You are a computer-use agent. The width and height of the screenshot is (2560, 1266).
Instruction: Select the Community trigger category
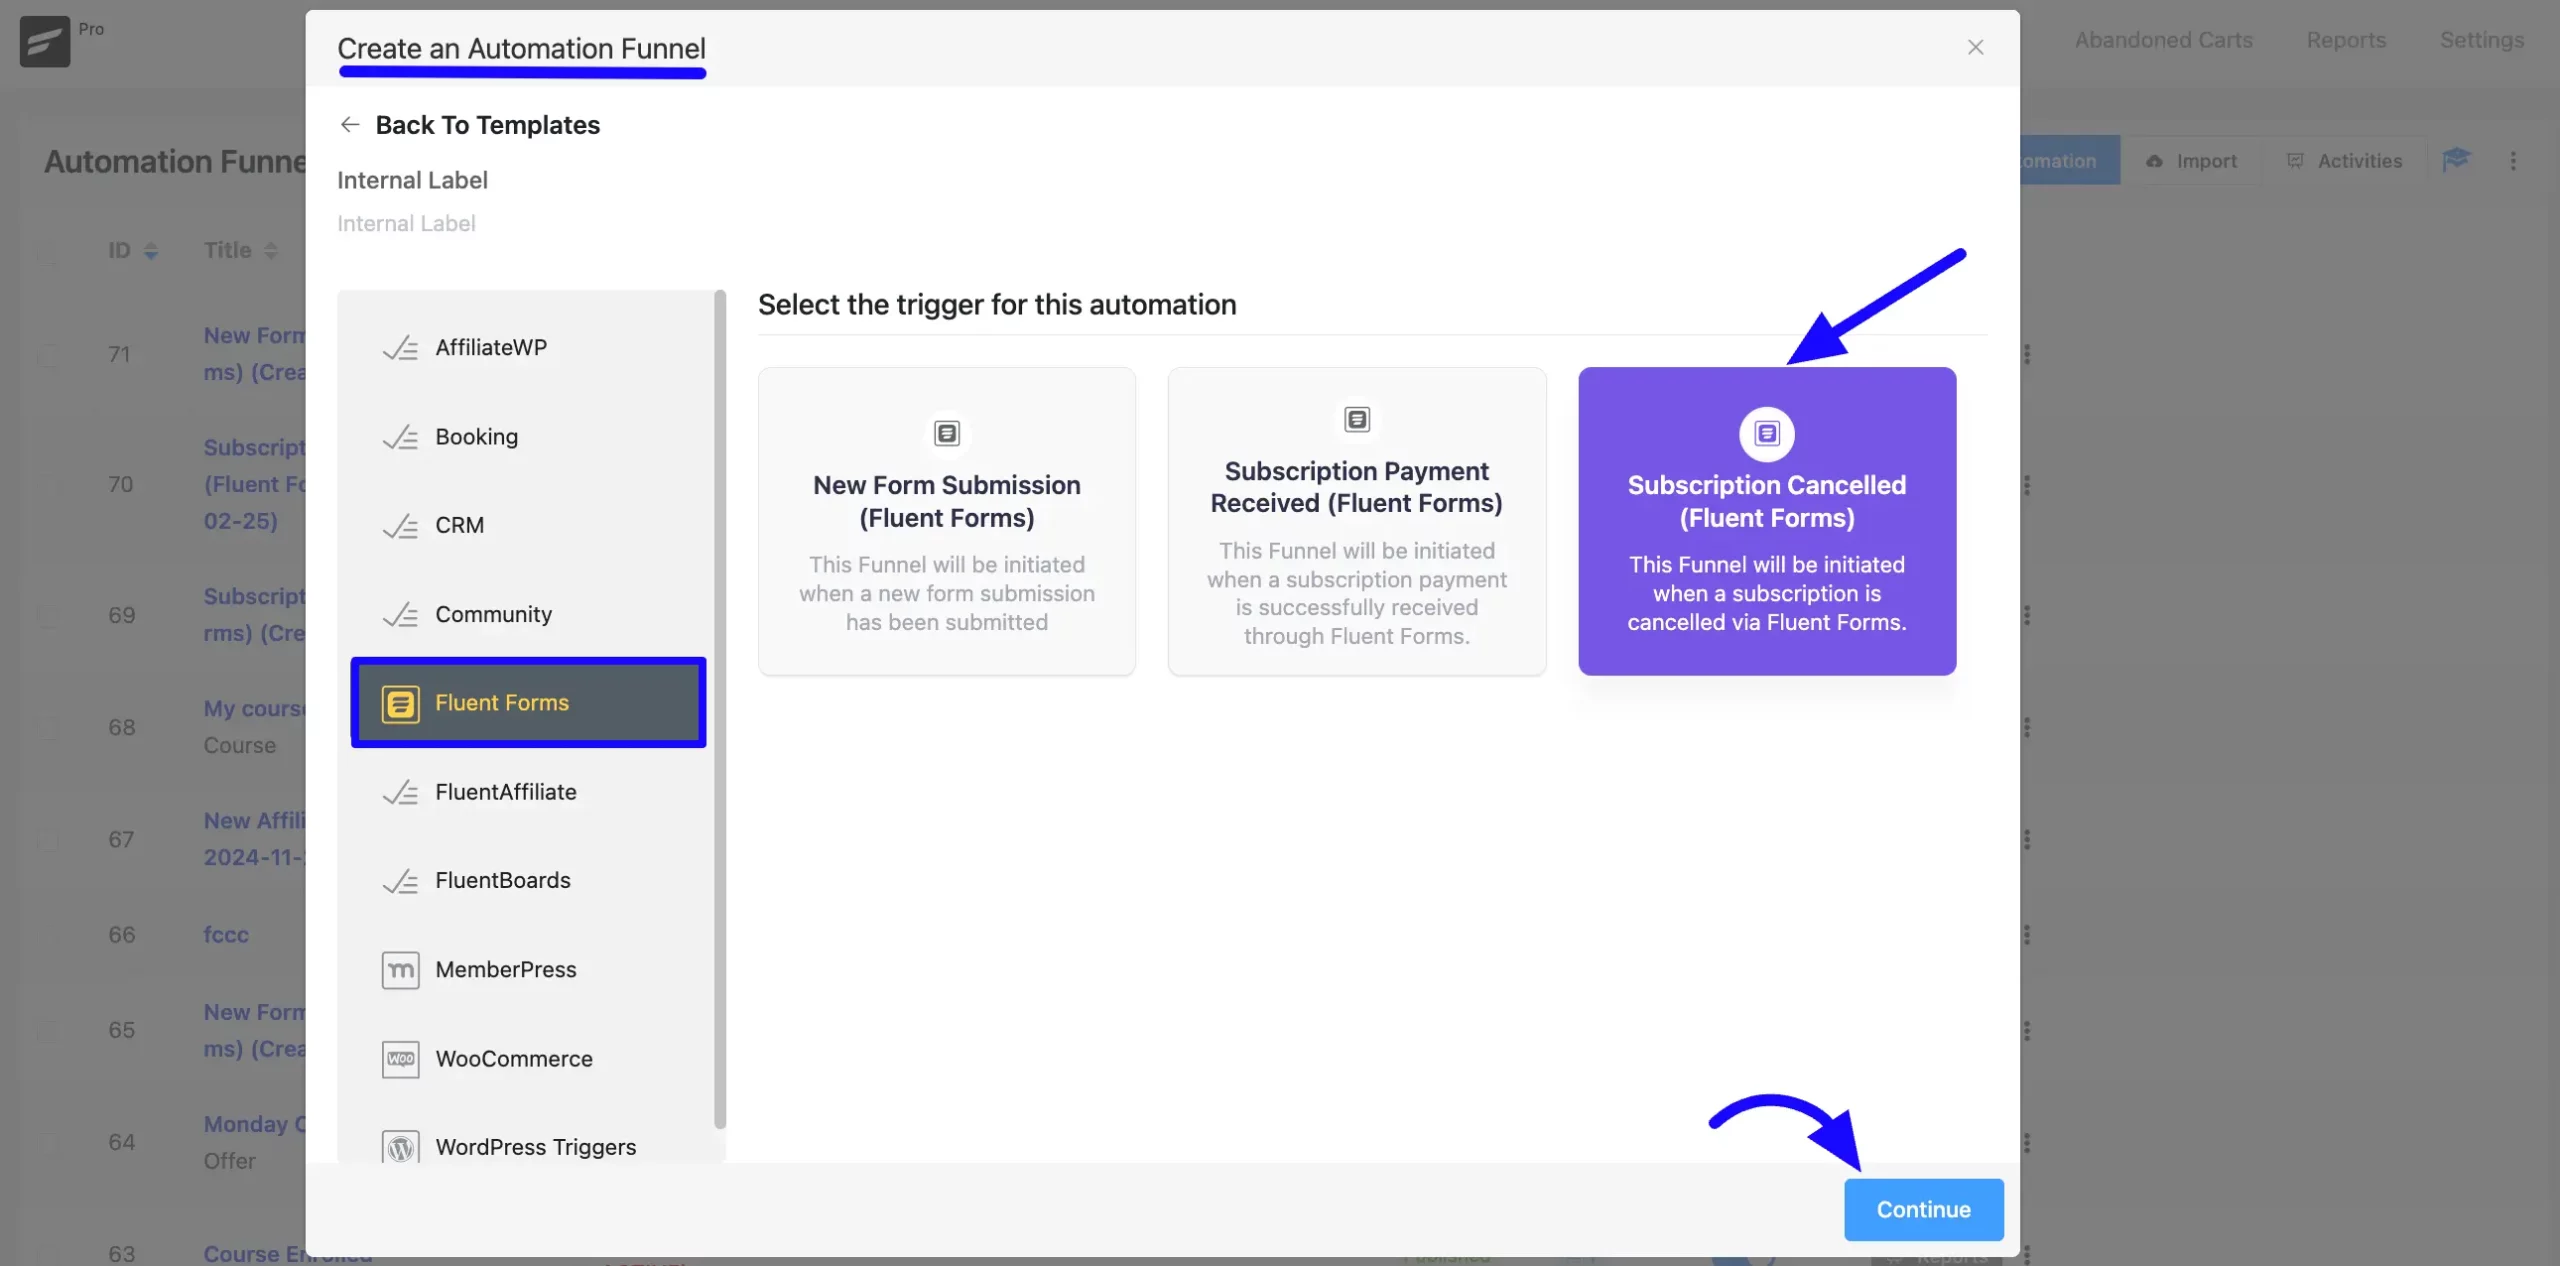click(x=528, y=614)
